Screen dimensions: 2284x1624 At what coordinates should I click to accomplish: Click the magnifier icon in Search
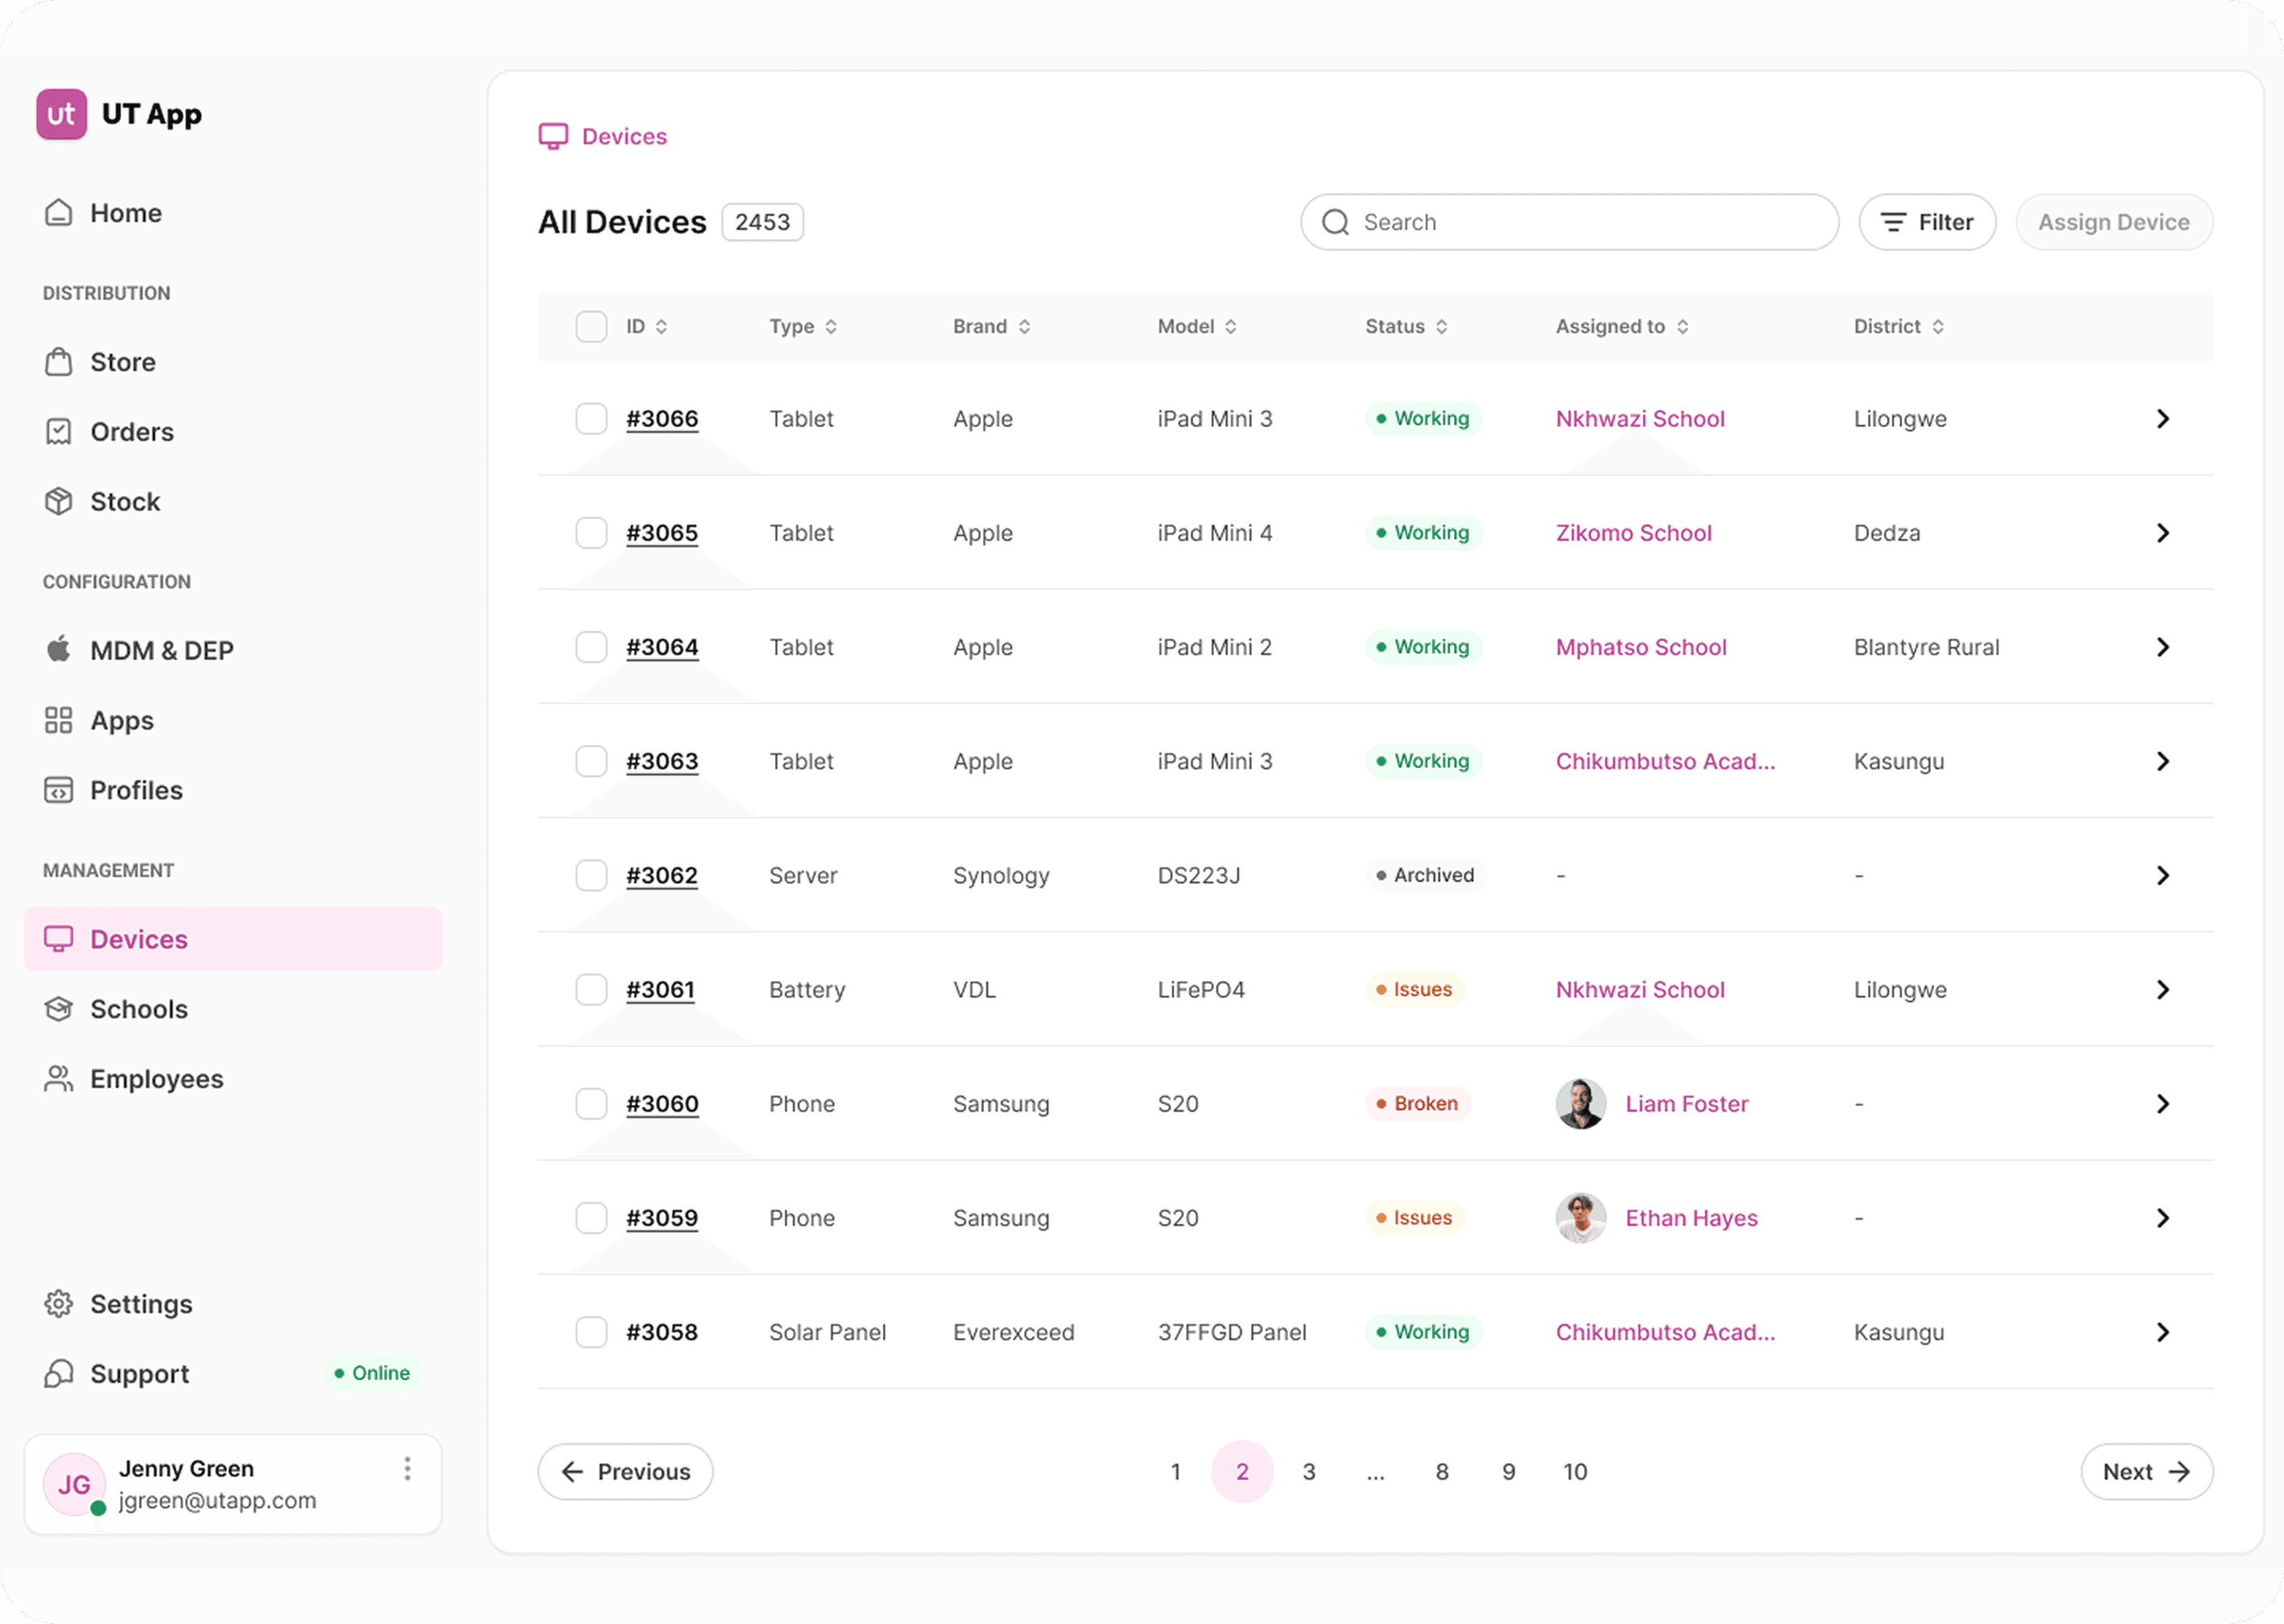pyautogui.click(x=1336, y=222)
